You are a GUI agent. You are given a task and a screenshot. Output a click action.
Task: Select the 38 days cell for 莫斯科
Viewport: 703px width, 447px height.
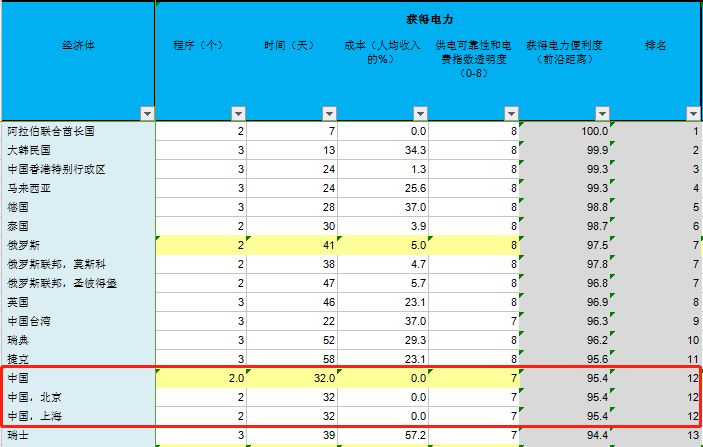292,264
